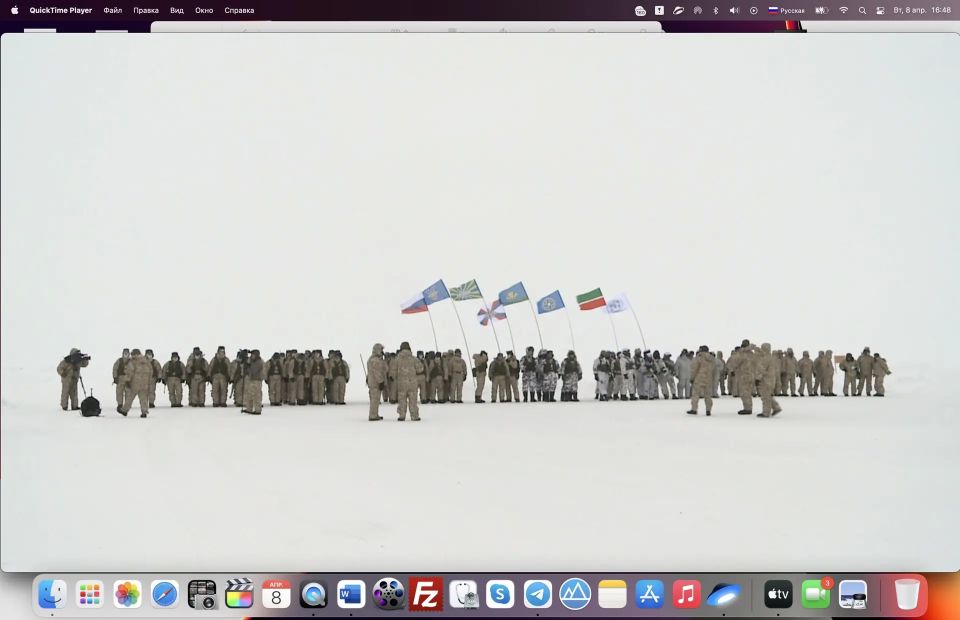Launch the Photos app from the Dock
Screen dimensions: 960x620
127,594
